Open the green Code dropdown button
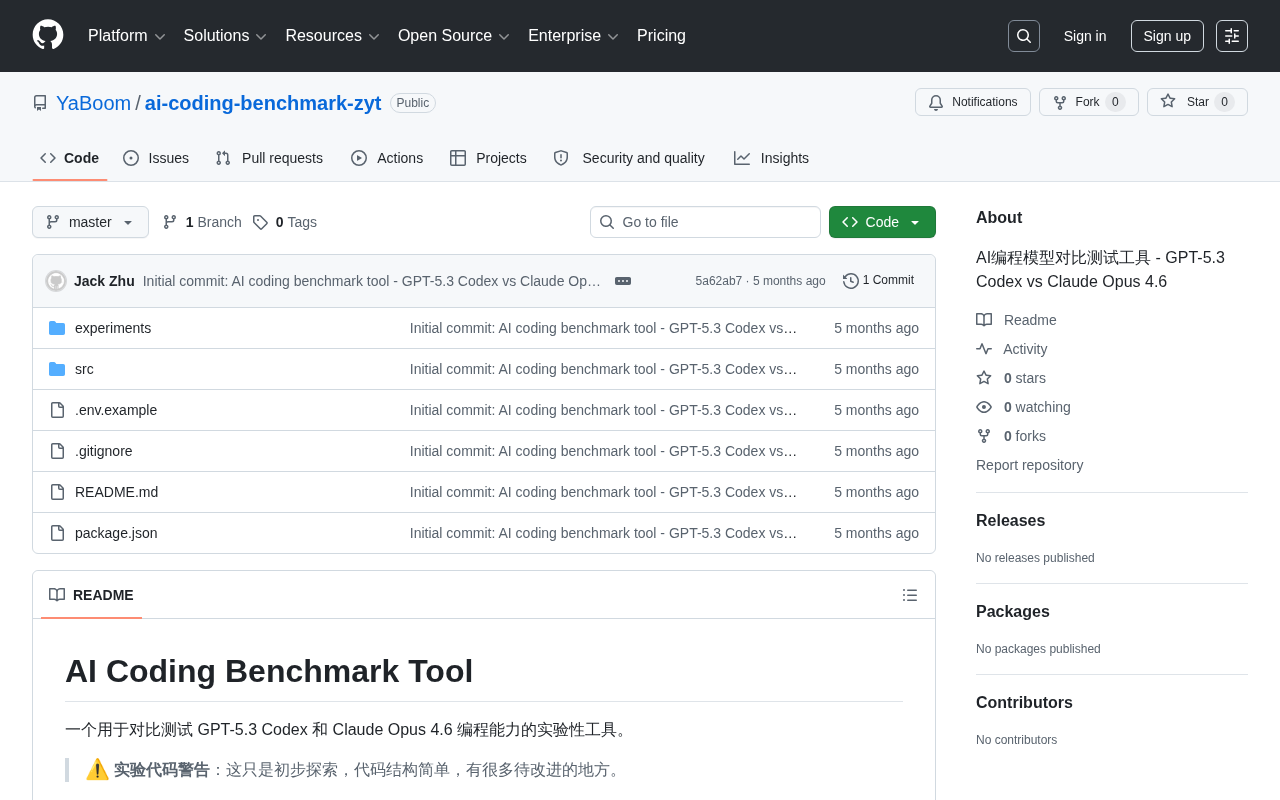 tap(882, 222)
